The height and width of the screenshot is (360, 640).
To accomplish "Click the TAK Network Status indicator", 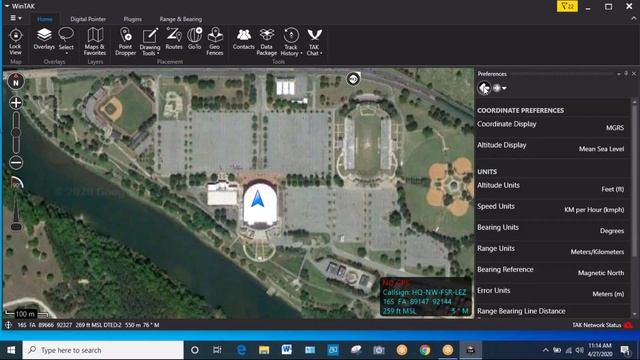I will pyautogui.click(x=602, y=325).
